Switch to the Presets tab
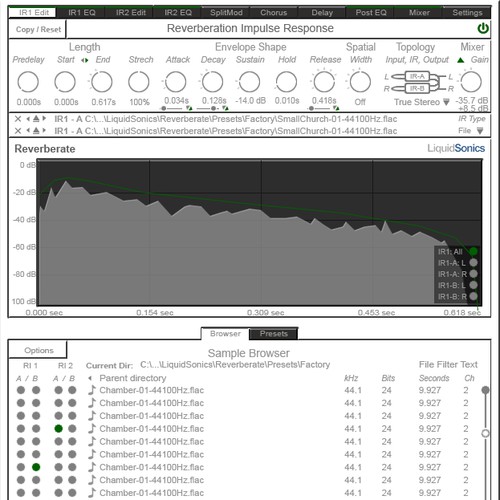Screen dimensions: 500x500 (274, 334)
